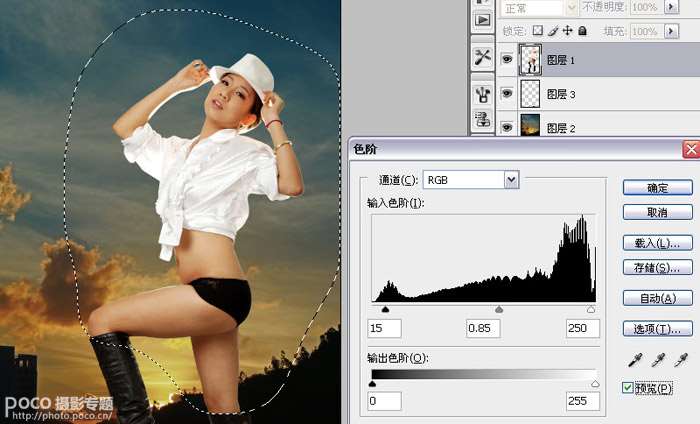Open the 不透明度 opacity slider arrow
The height and width of the screenshot is (424, 700).
click(671, 7)
